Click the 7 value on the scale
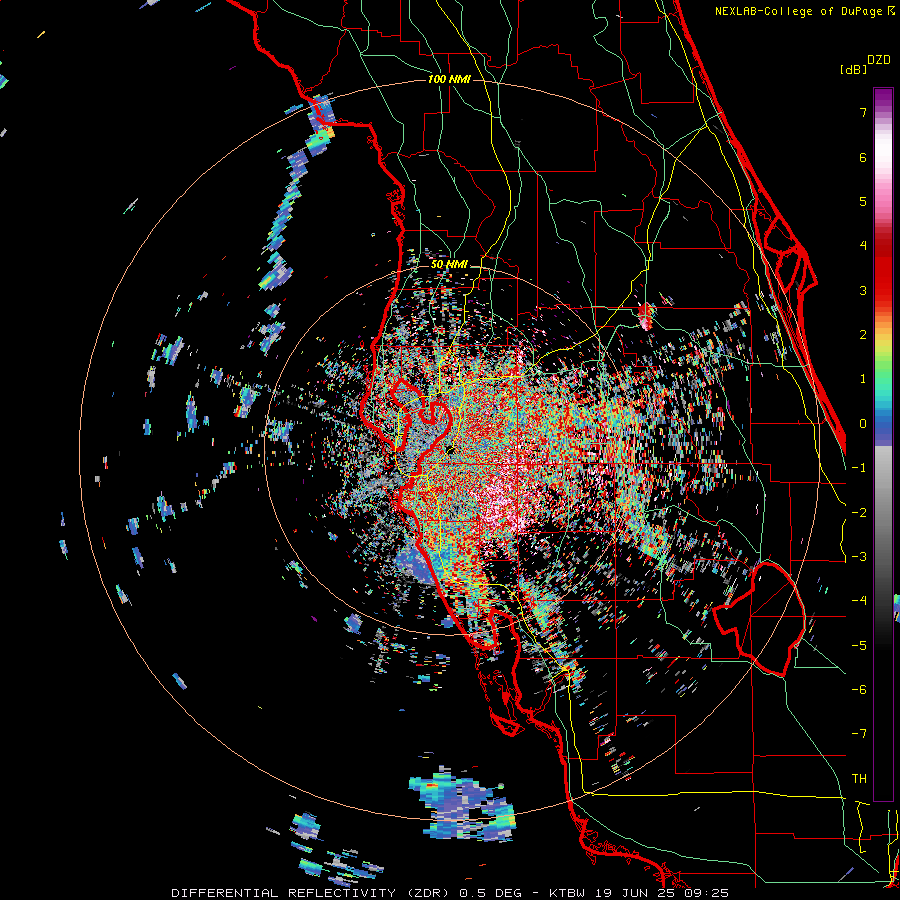This screenshot has height=900, width=900. click(x=863, y=112)
